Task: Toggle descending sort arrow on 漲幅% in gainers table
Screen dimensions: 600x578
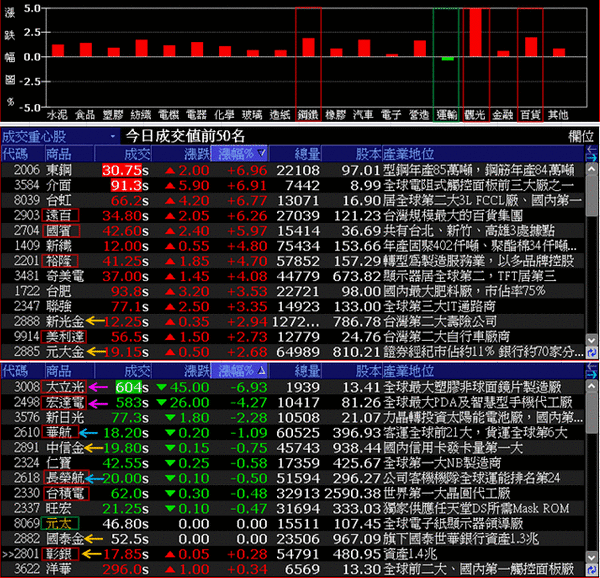Action: [261, 154]
